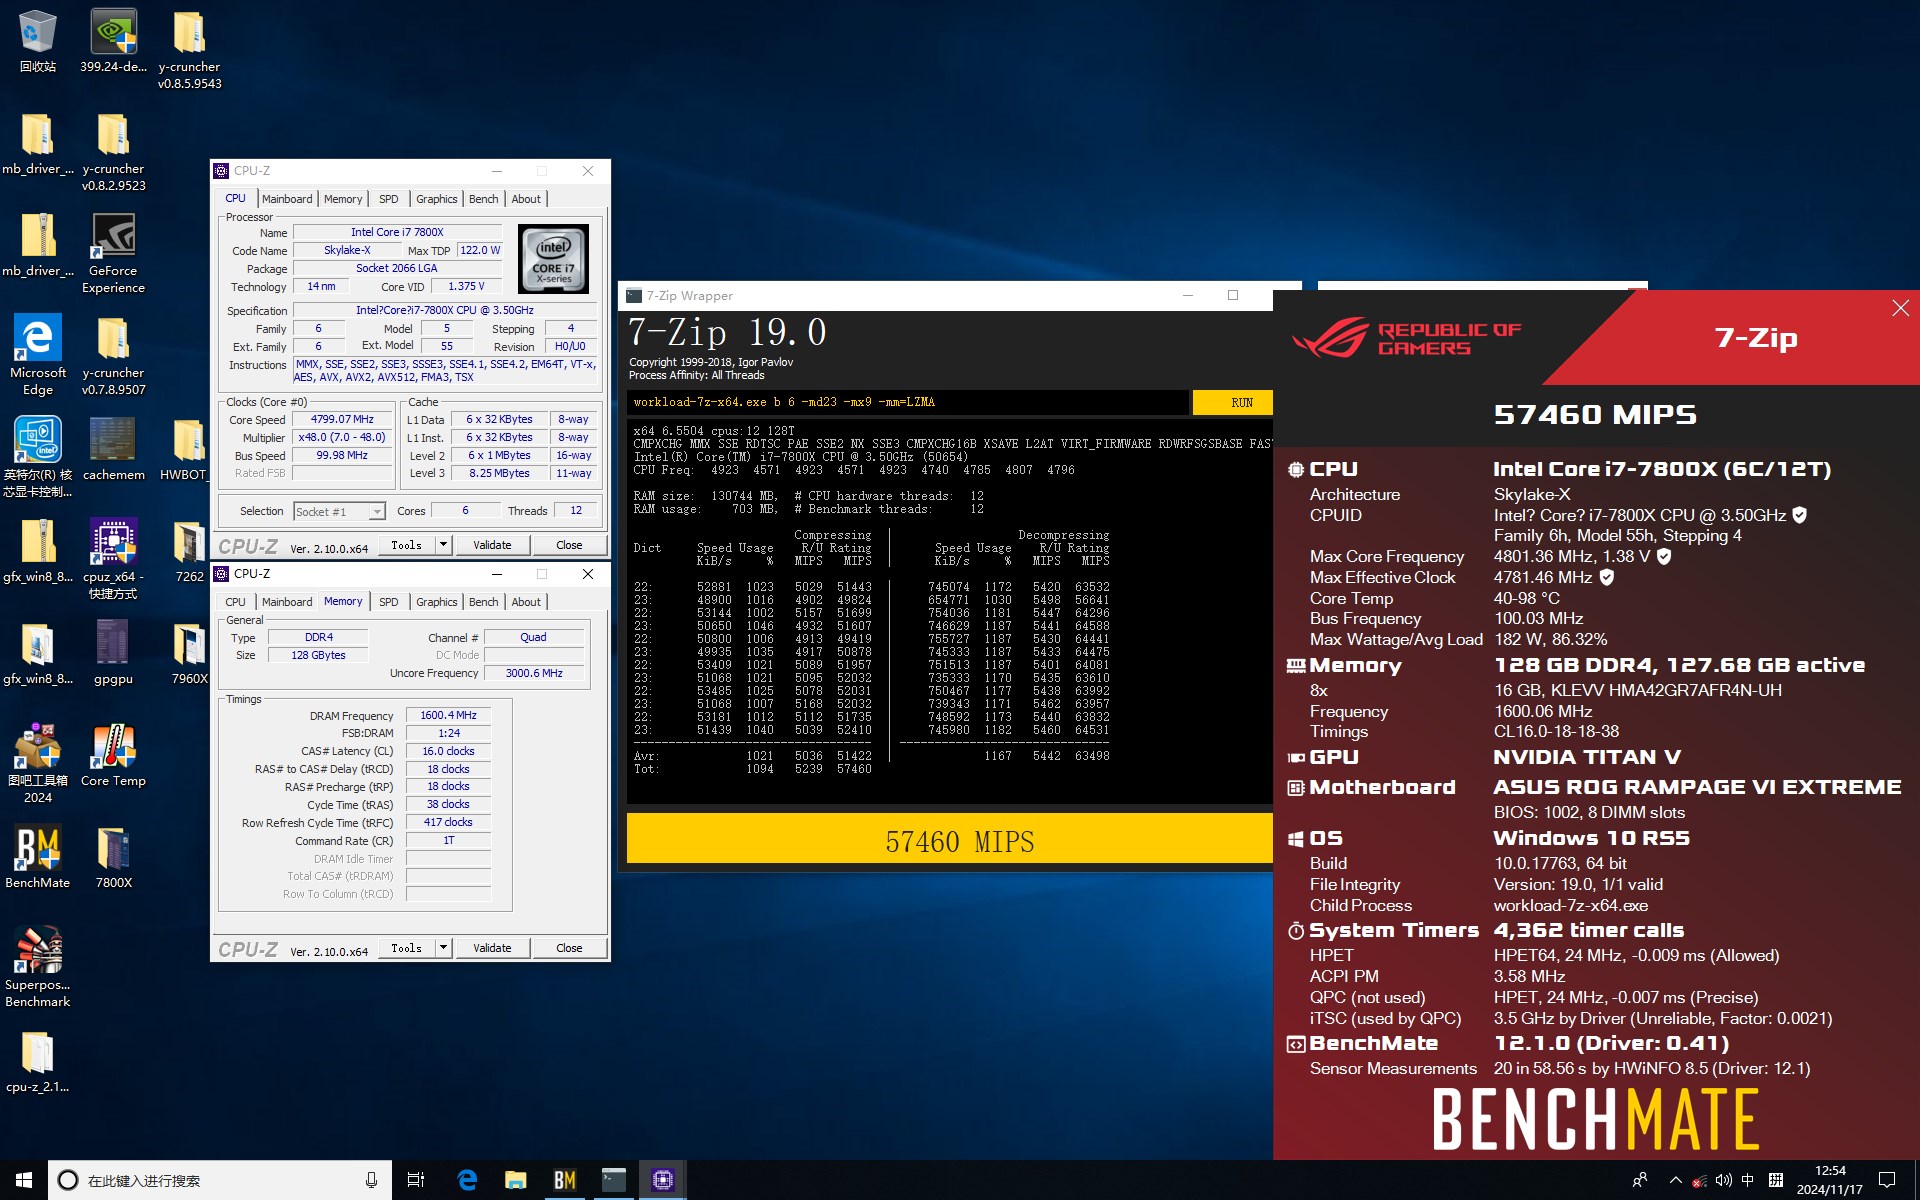This screenshot has width=1920, height=1200.
Task: Open the Recycle Bin desktop icon
Action: coord(37,41)
